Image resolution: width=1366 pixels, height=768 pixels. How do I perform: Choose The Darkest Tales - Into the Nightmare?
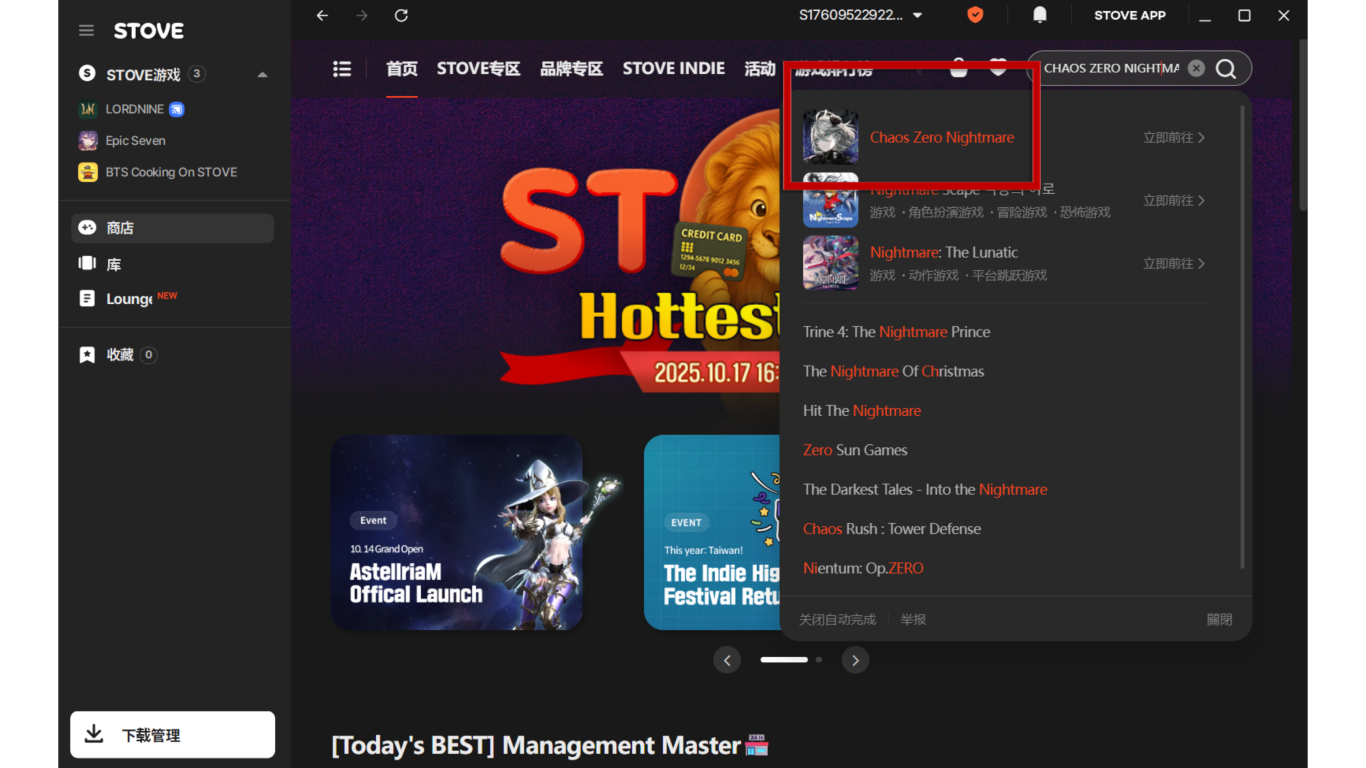click(925, 489)
